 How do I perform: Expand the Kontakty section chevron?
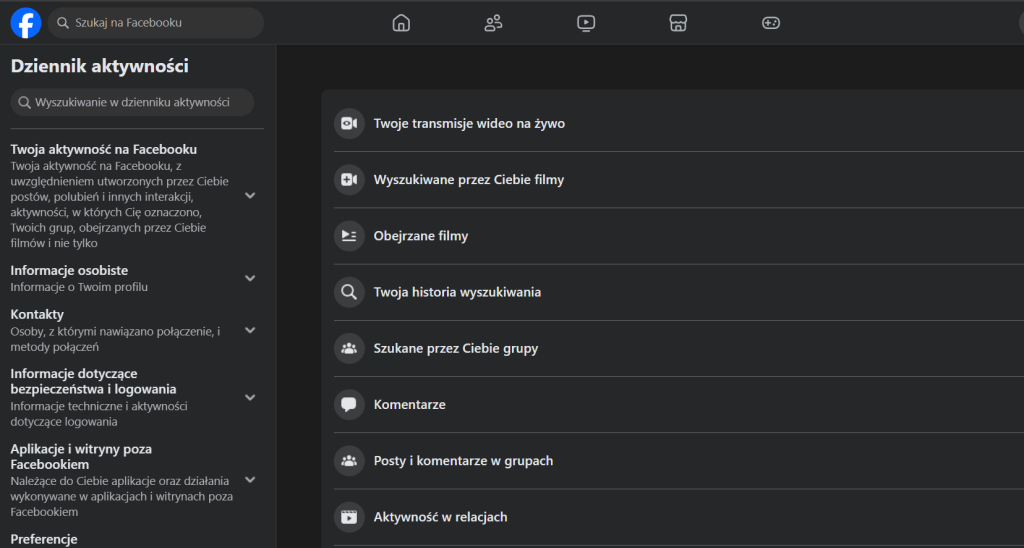(x=250, y=330)
